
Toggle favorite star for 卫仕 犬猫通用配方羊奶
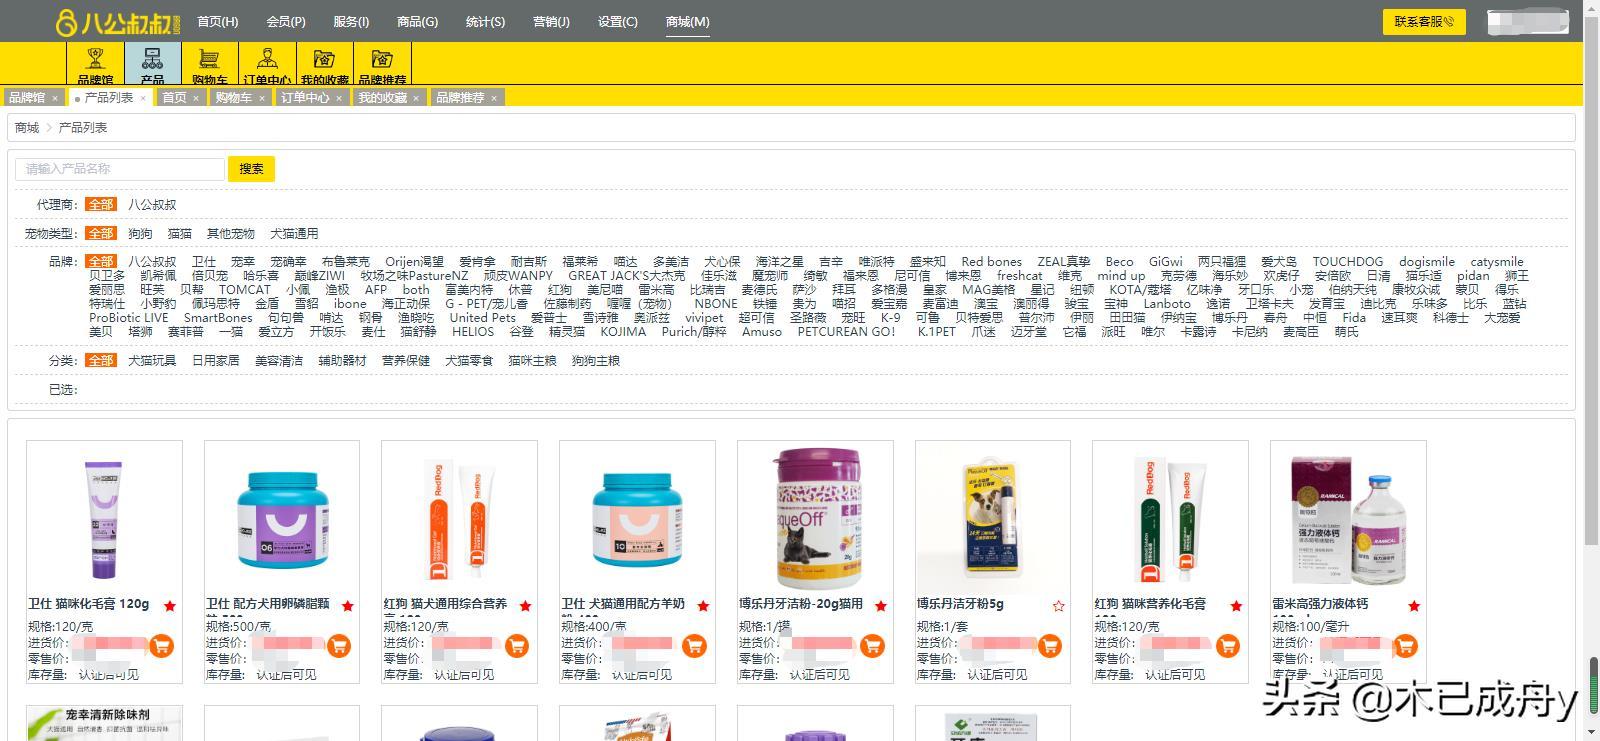pyautogui.click(x=703, y=606)
